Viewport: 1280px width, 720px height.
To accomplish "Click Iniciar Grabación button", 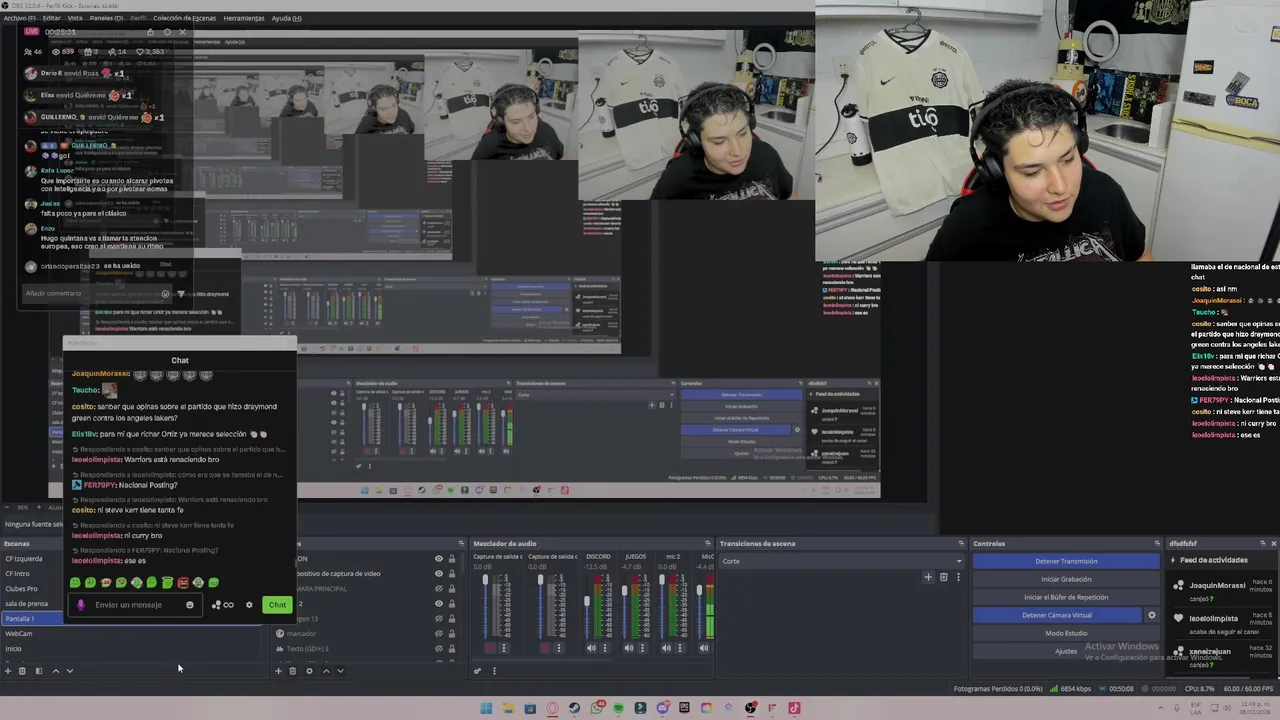I will (1066, 579).
